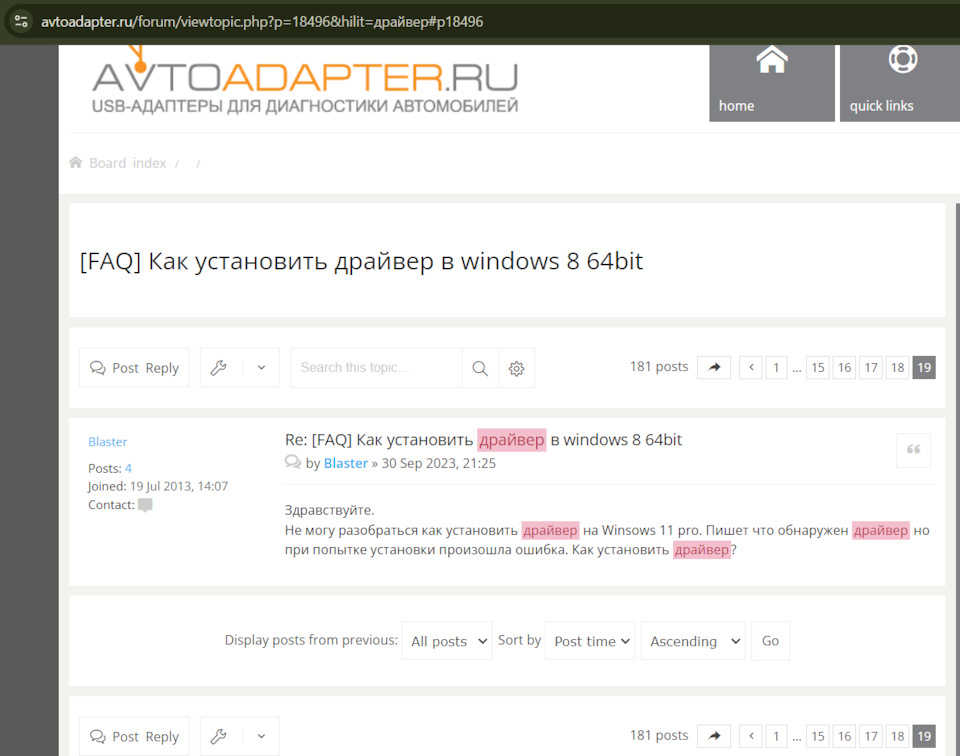Go to page 16 in top pagination
The image size is (960, 756).
click(x=844, y=367)
